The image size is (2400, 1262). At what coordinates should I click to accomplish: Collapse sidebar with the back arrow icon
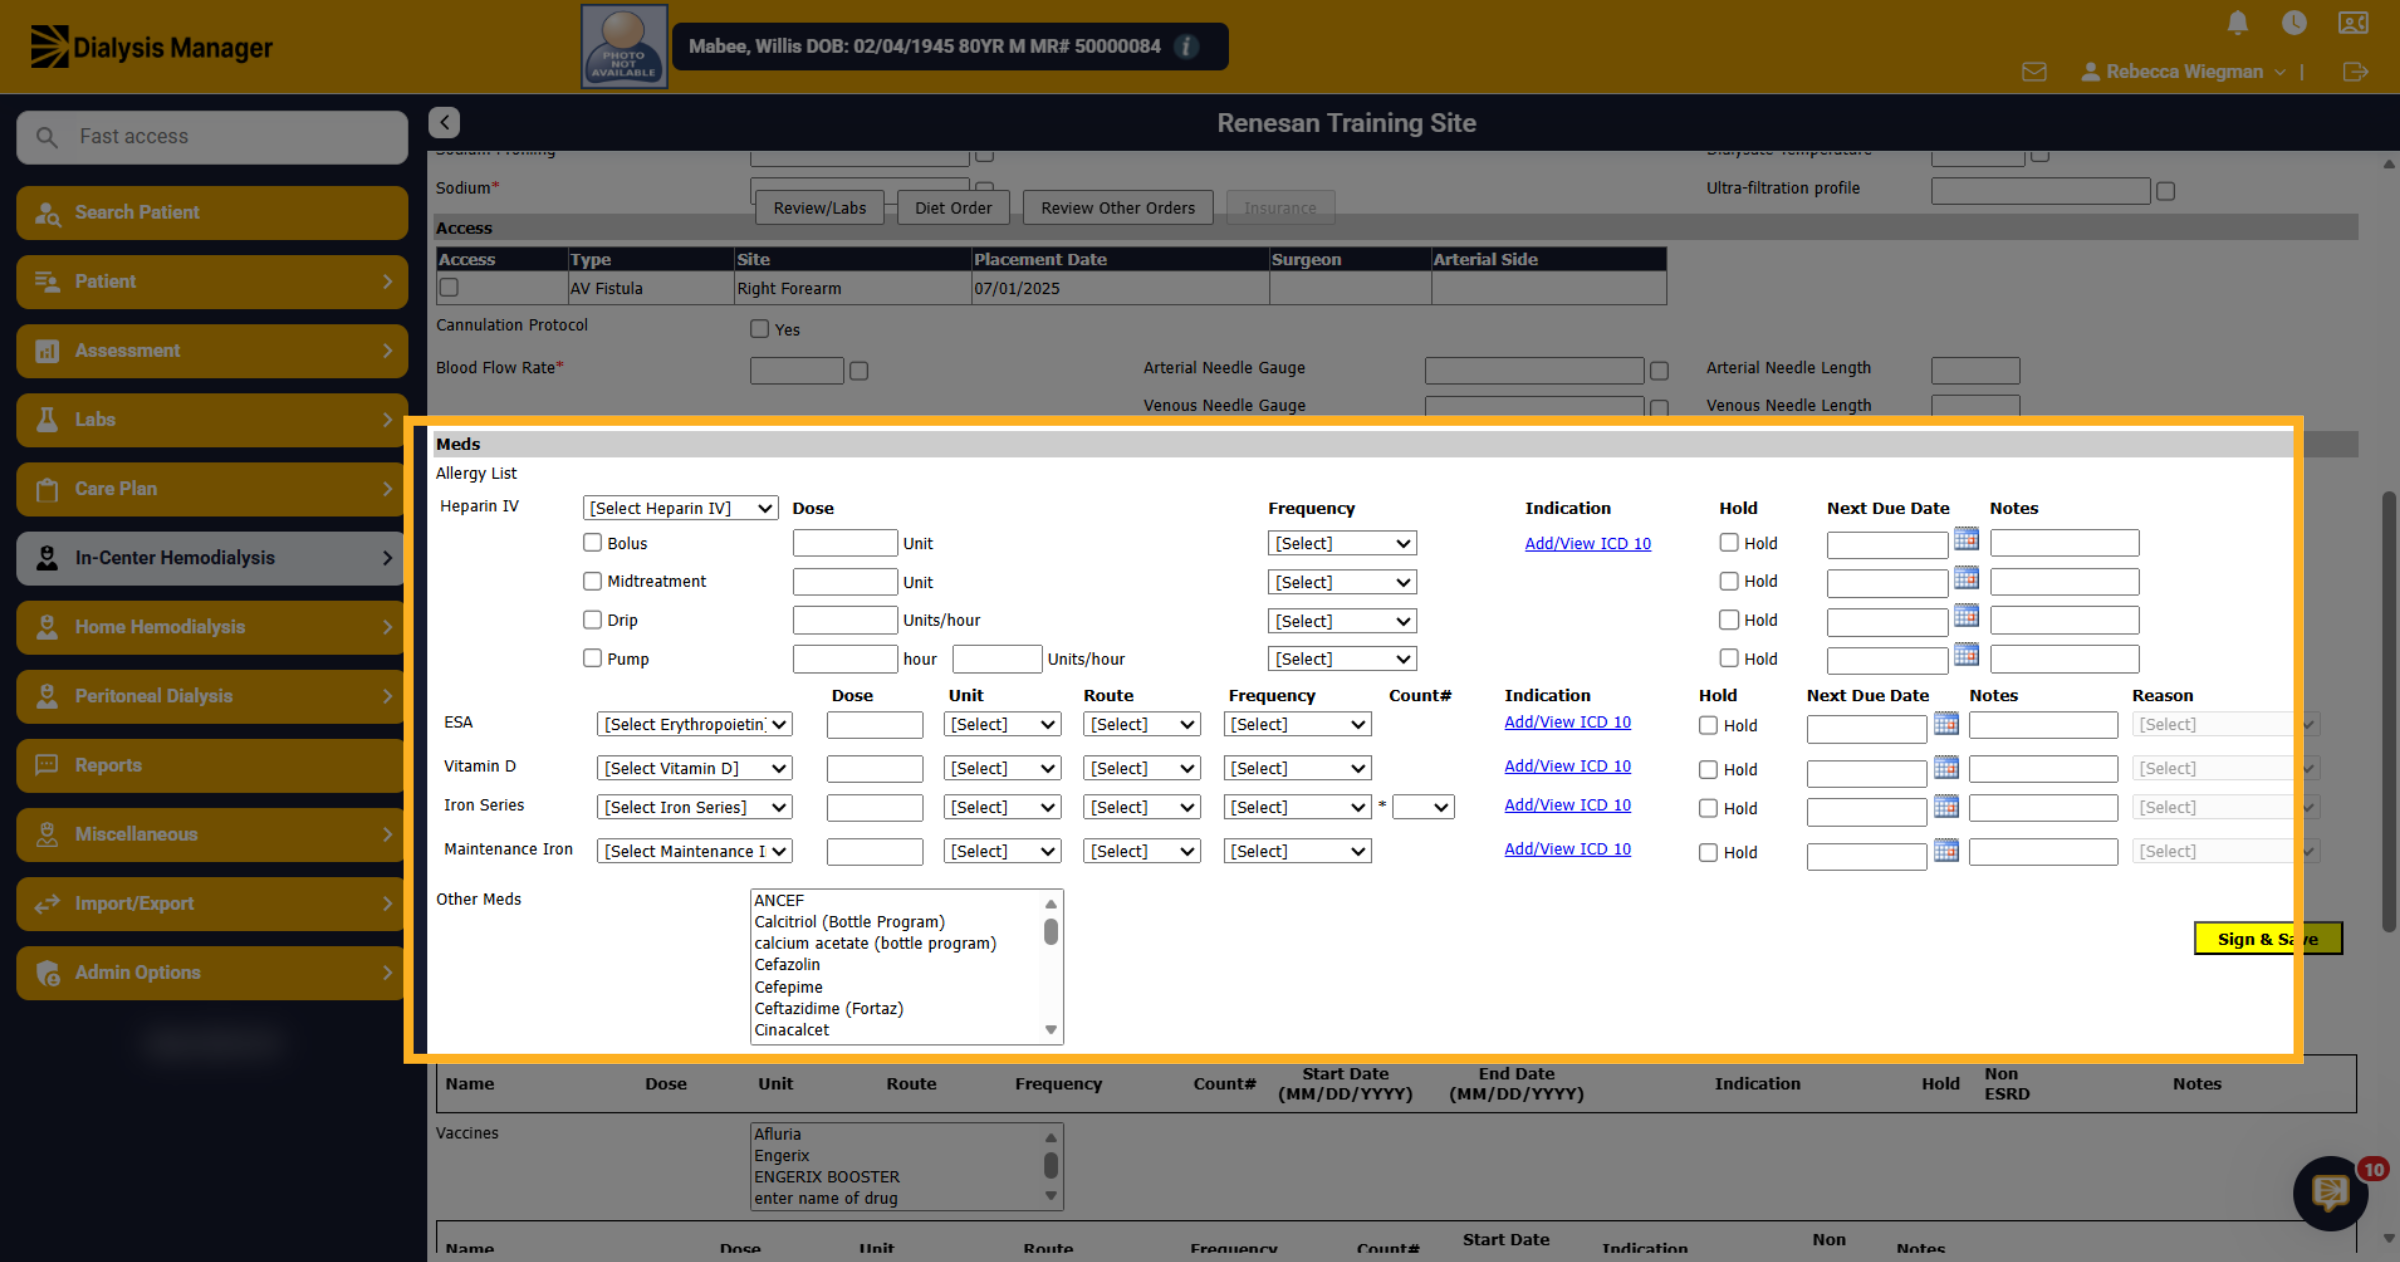(444, 123)
